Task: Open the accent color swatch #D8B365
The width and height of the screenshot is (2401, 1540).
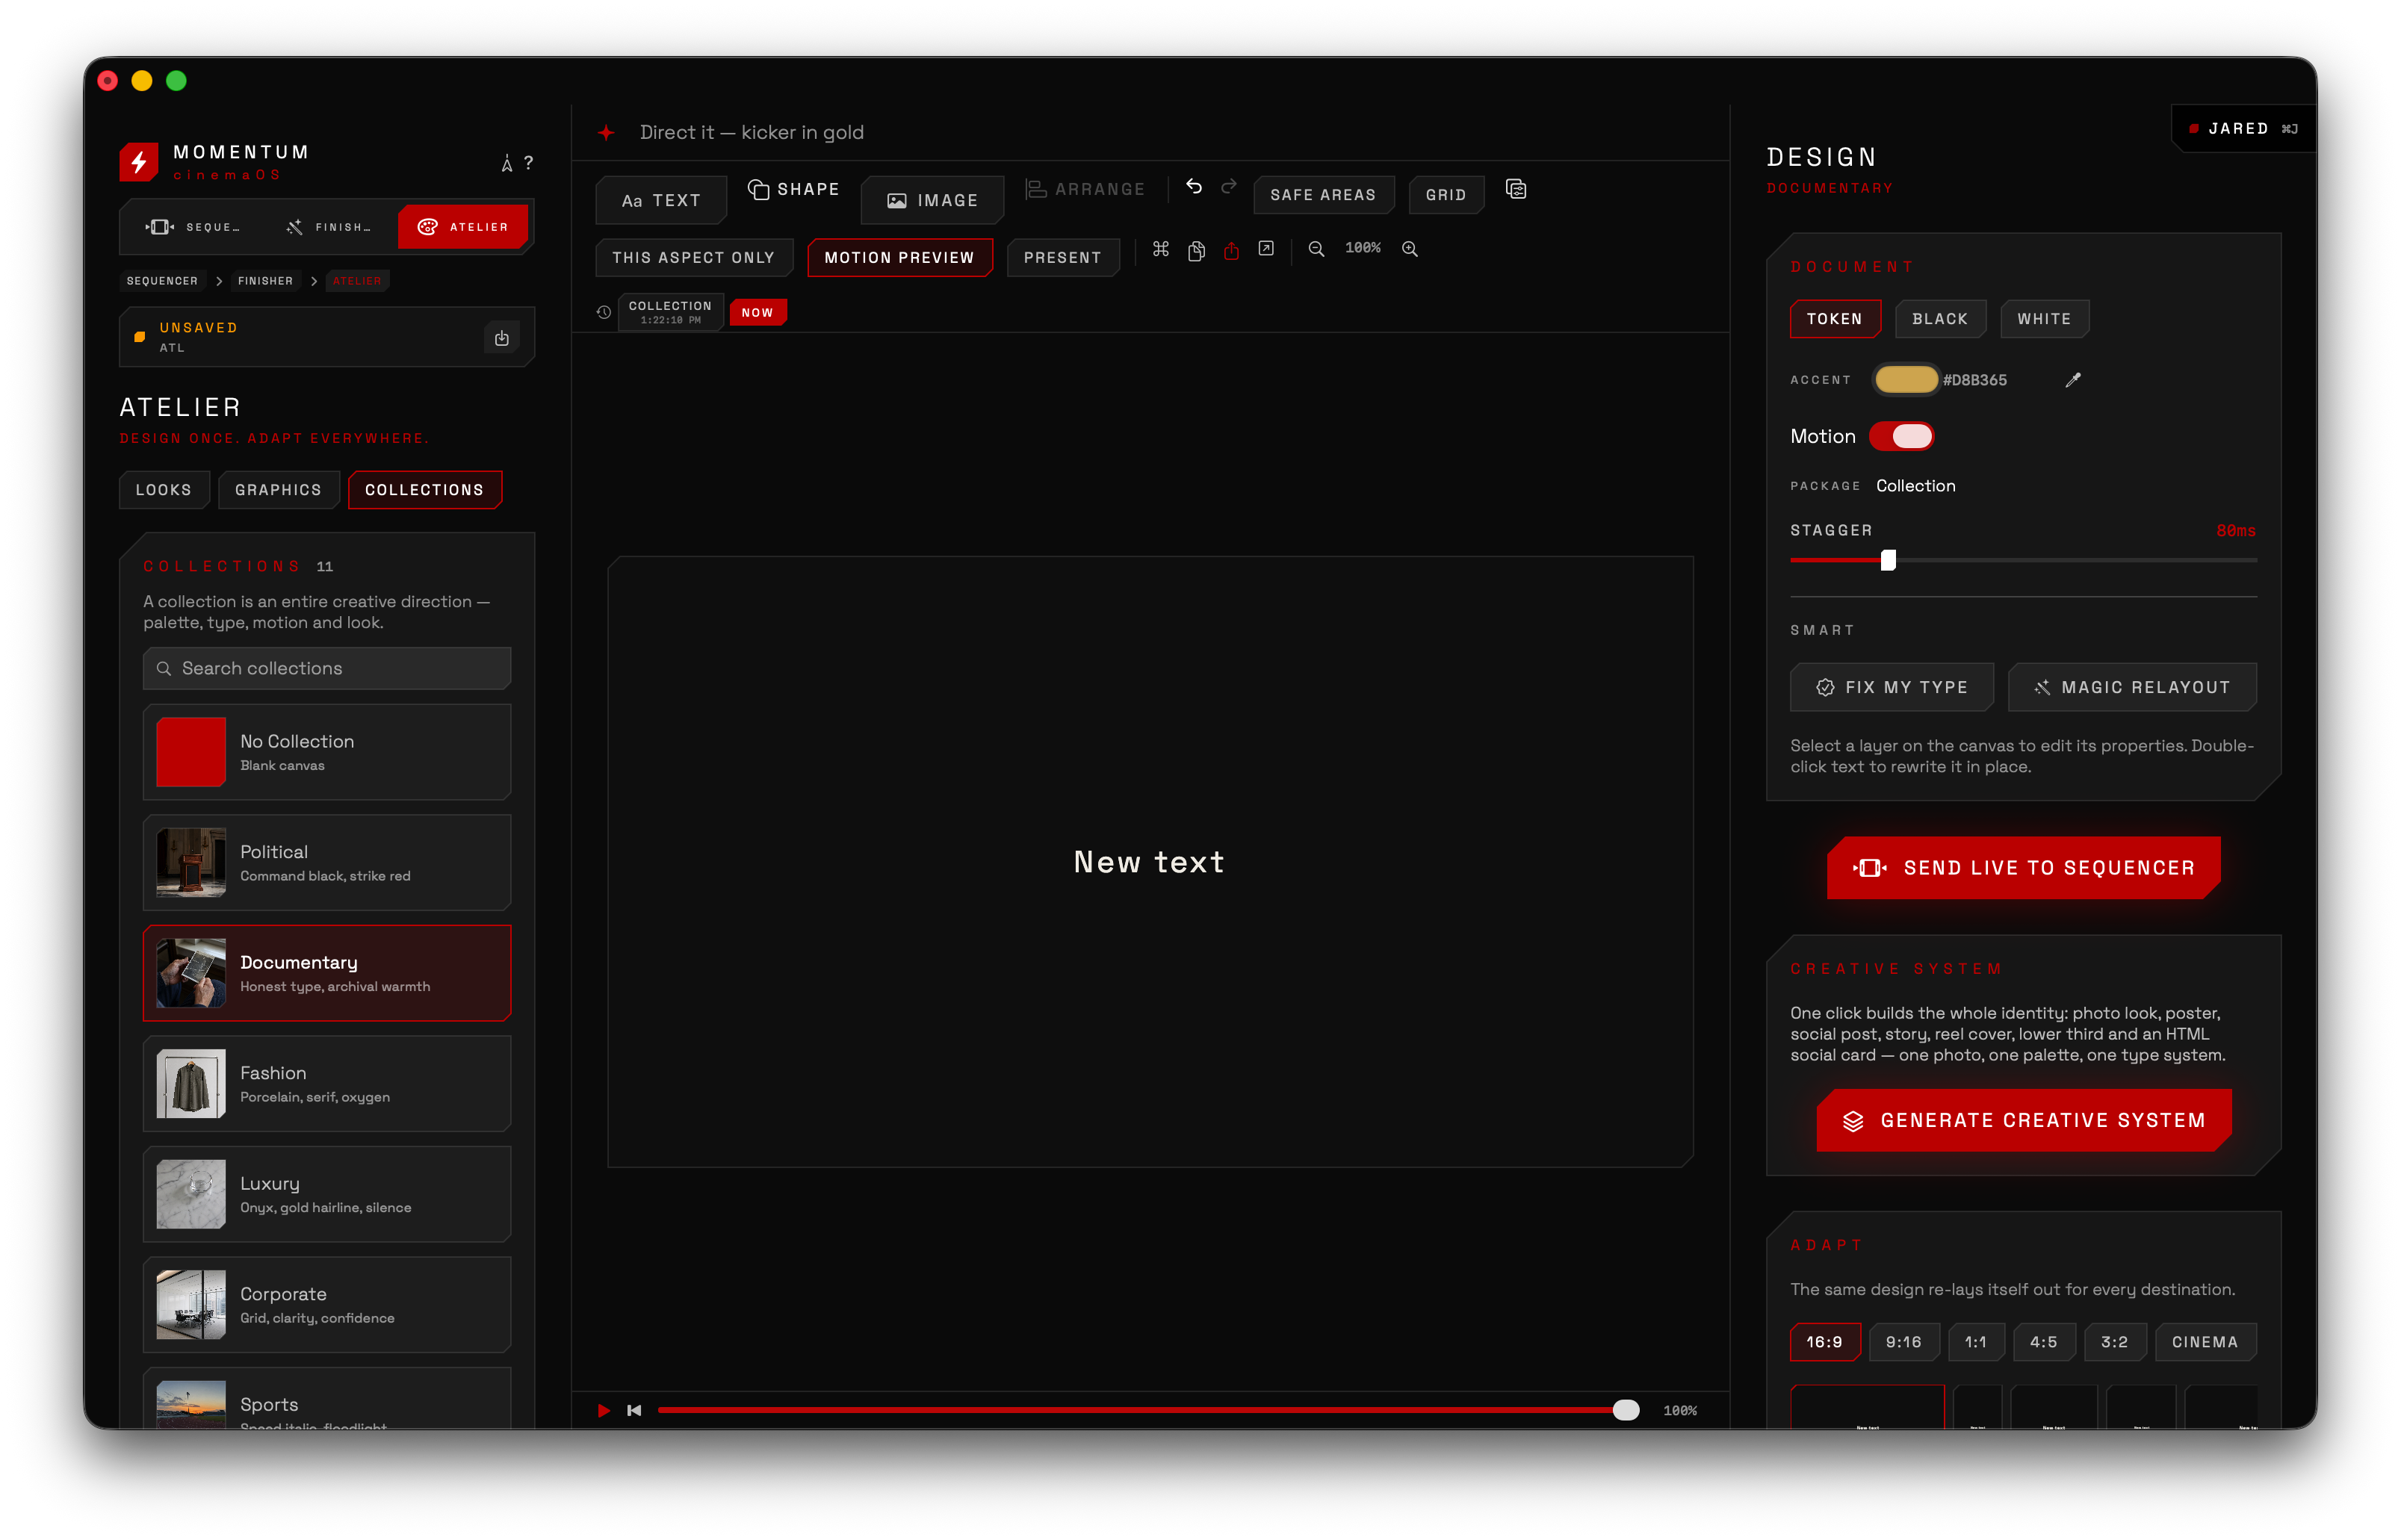Action: (x=1906, y=380)
